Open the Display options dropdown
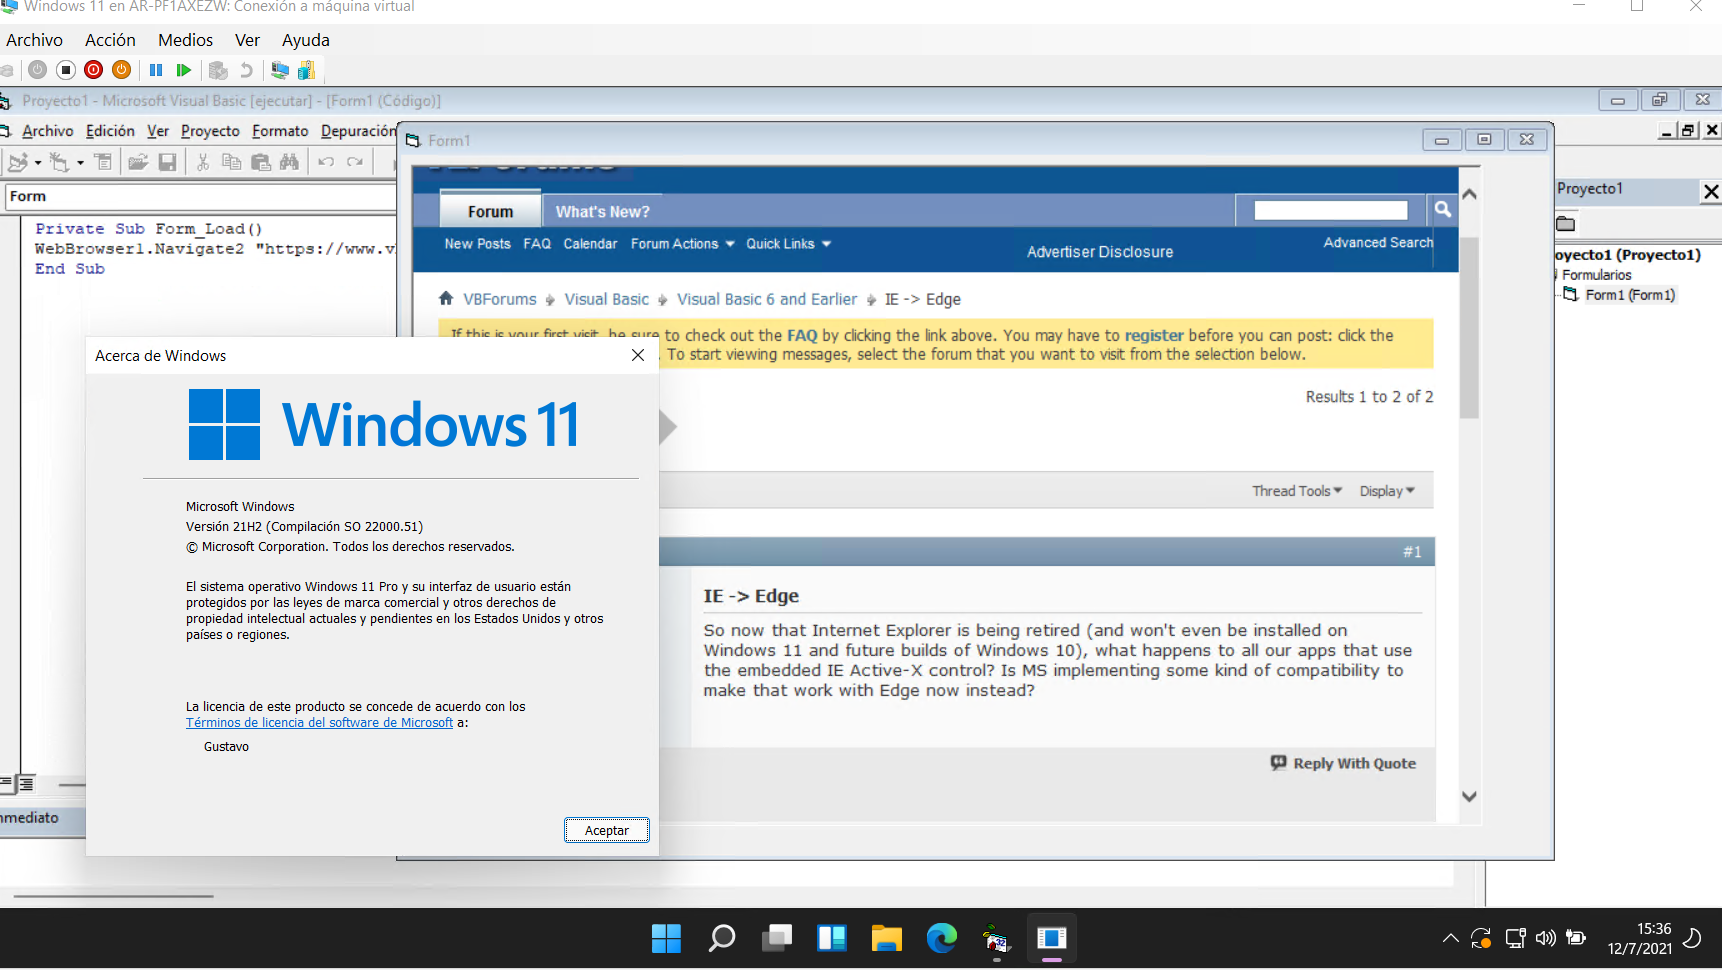Screen dimensions: 1722x970 (x=1386, y=491)
